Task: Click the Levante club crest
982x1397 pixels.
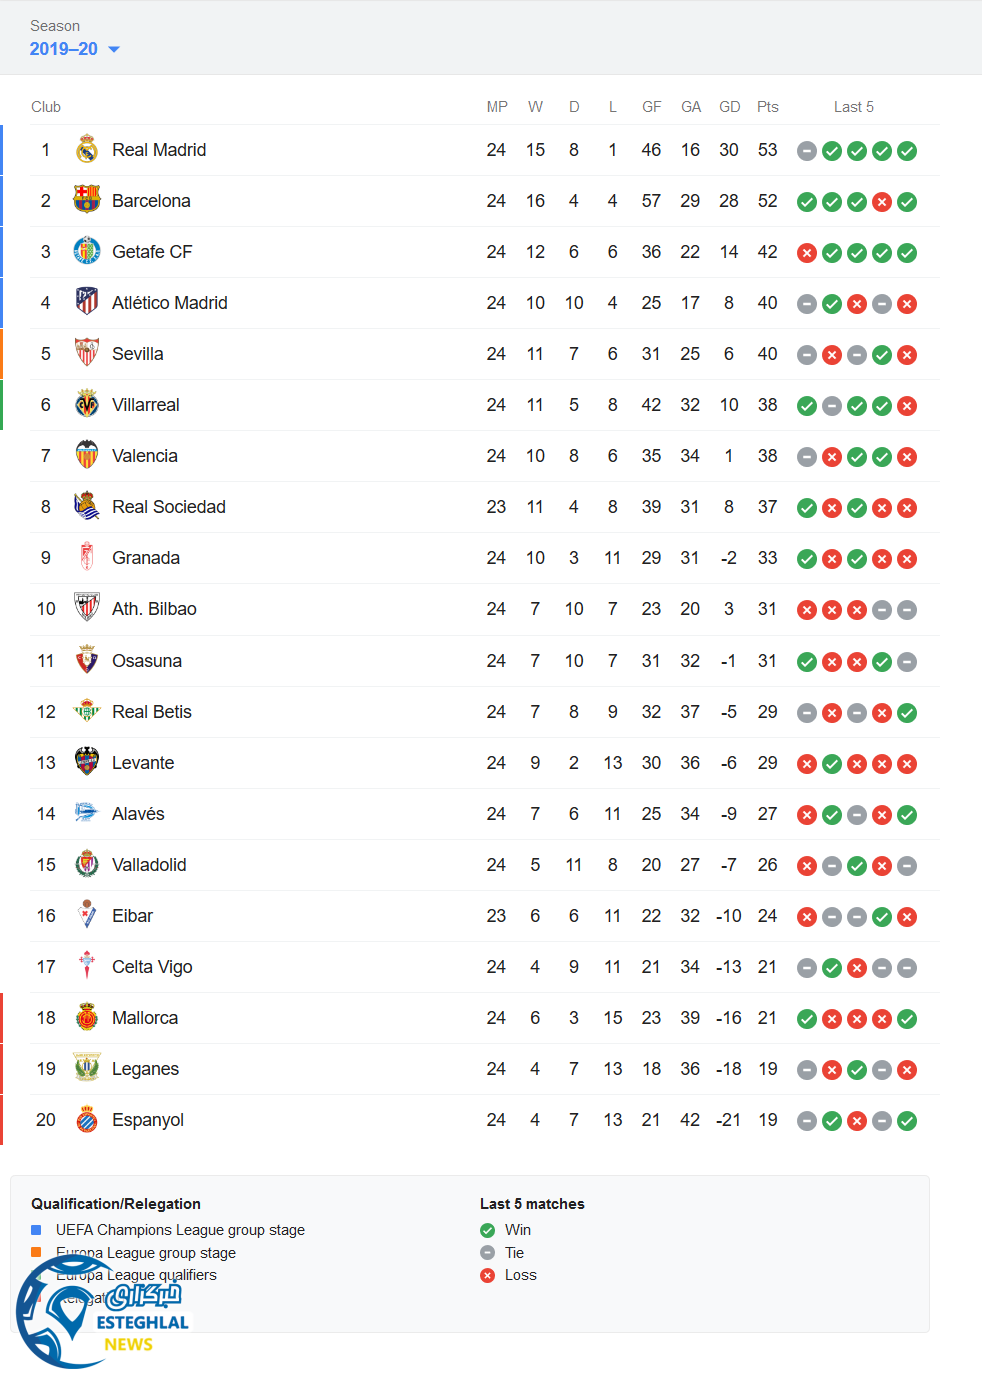Action: click(87, 762)
